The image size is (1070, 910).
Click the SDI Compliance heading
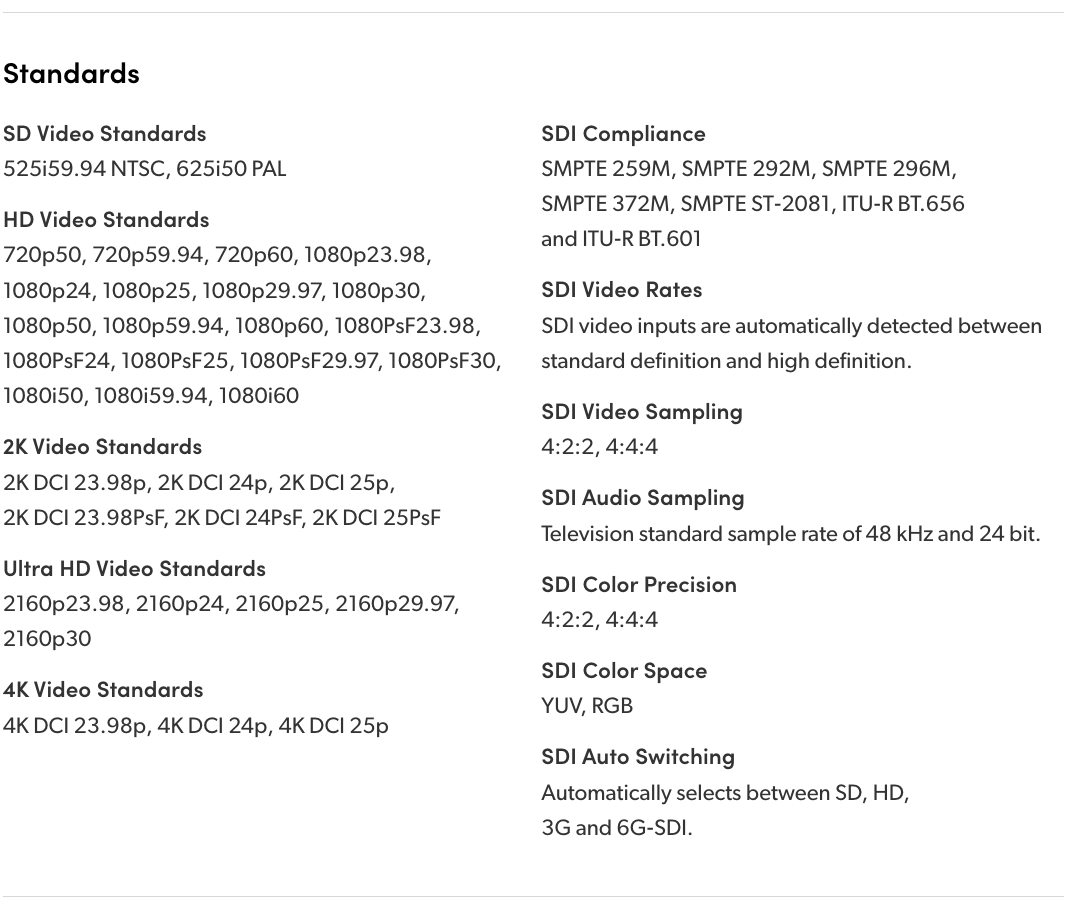623,133
